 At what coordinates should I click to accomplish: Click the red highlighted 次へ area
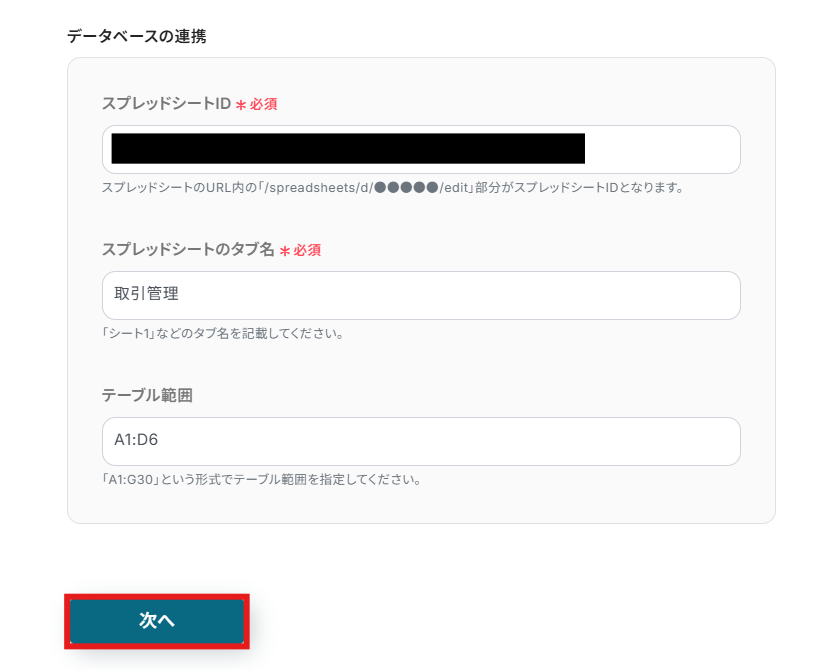[x=156, y=620]
